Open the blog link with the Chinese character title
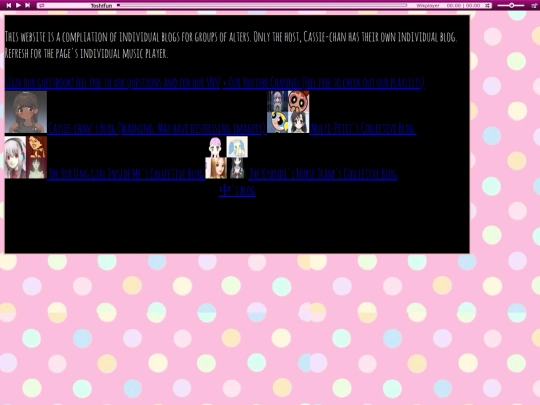This screenshot has height=405, width=540. [x=237, y=191]
